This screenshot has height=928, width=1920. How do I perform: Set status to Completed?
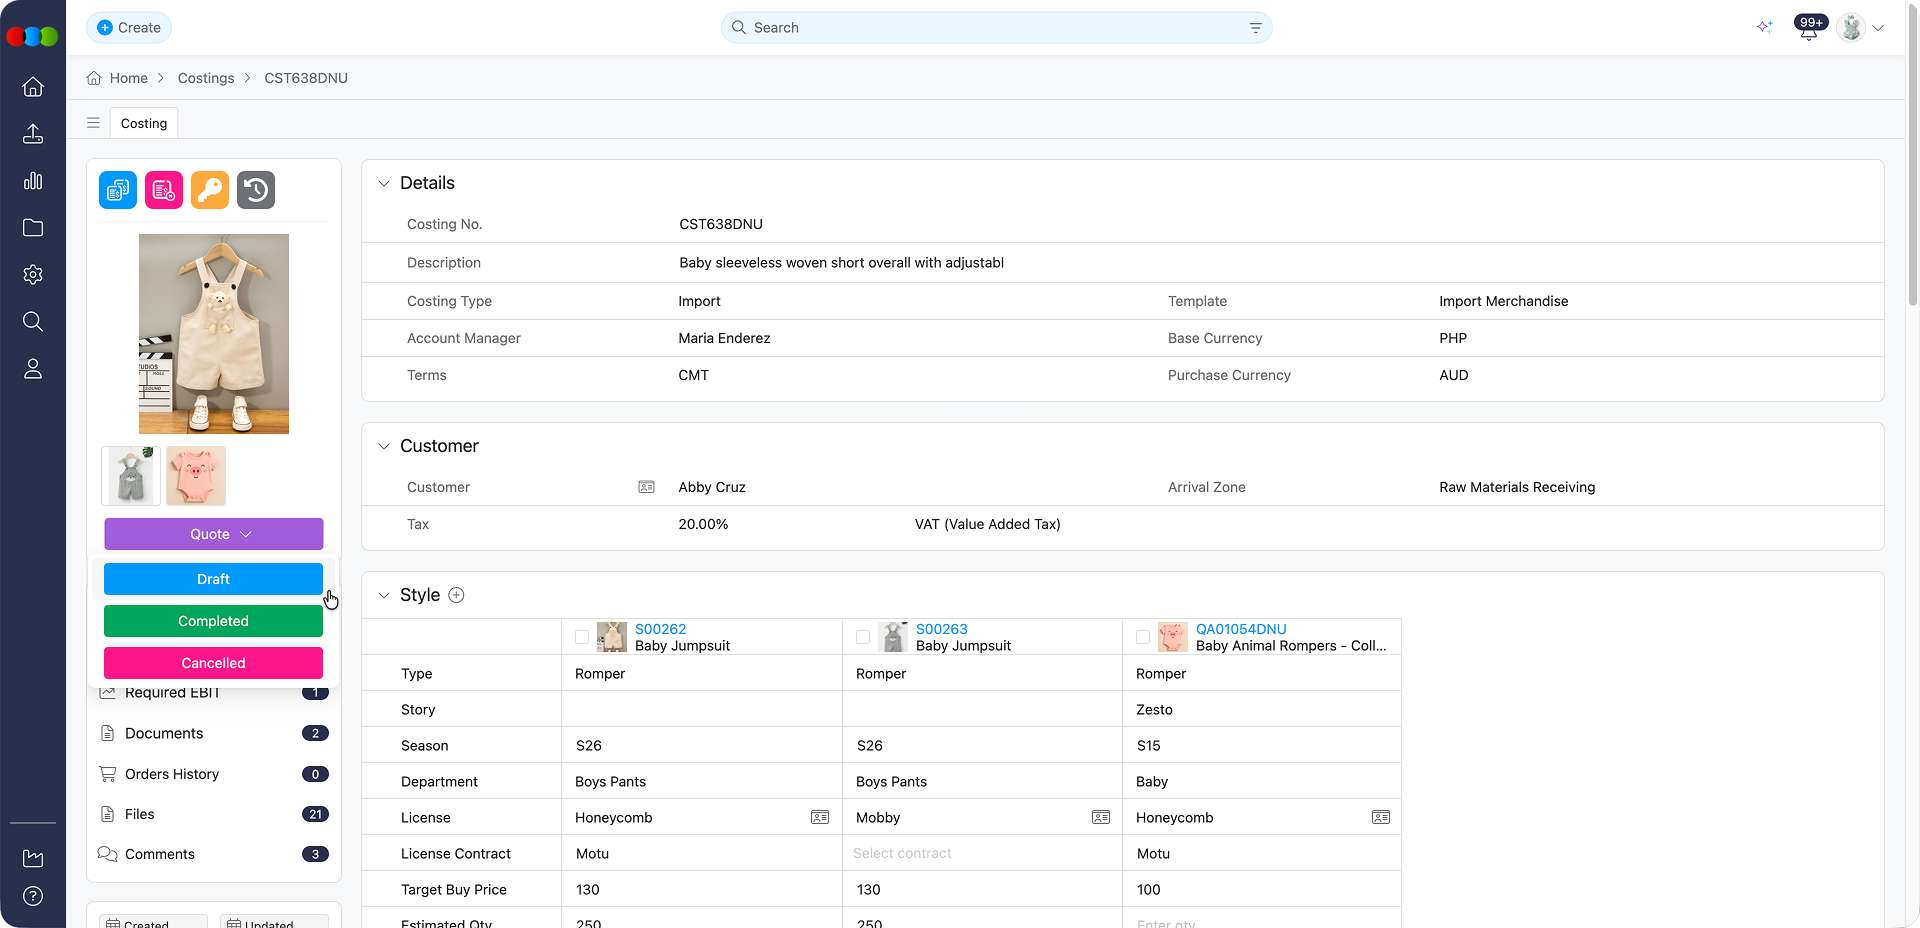[x=213, y=621]
